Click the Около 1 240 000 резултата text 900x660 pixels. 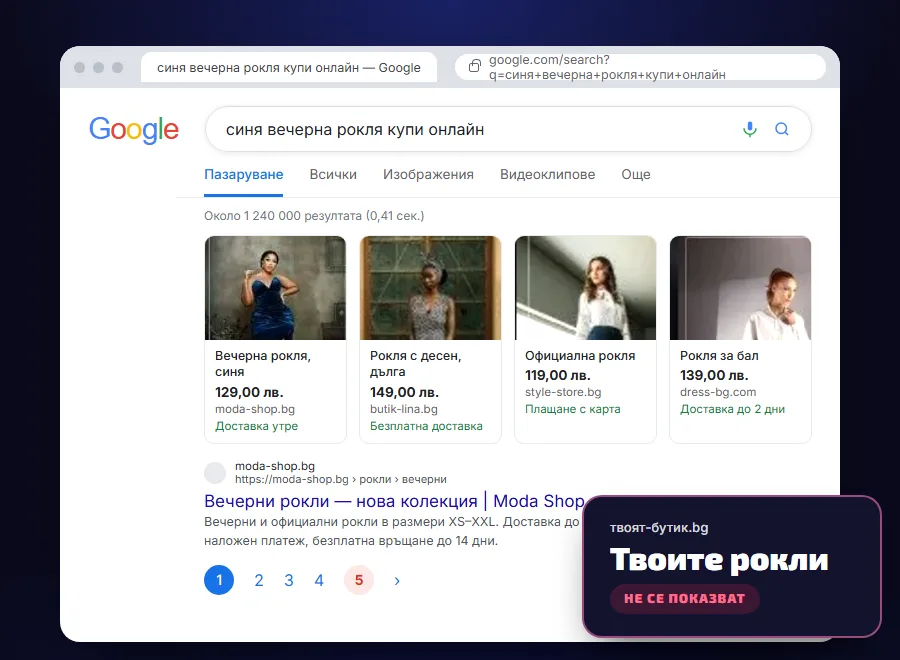[314, 216]
